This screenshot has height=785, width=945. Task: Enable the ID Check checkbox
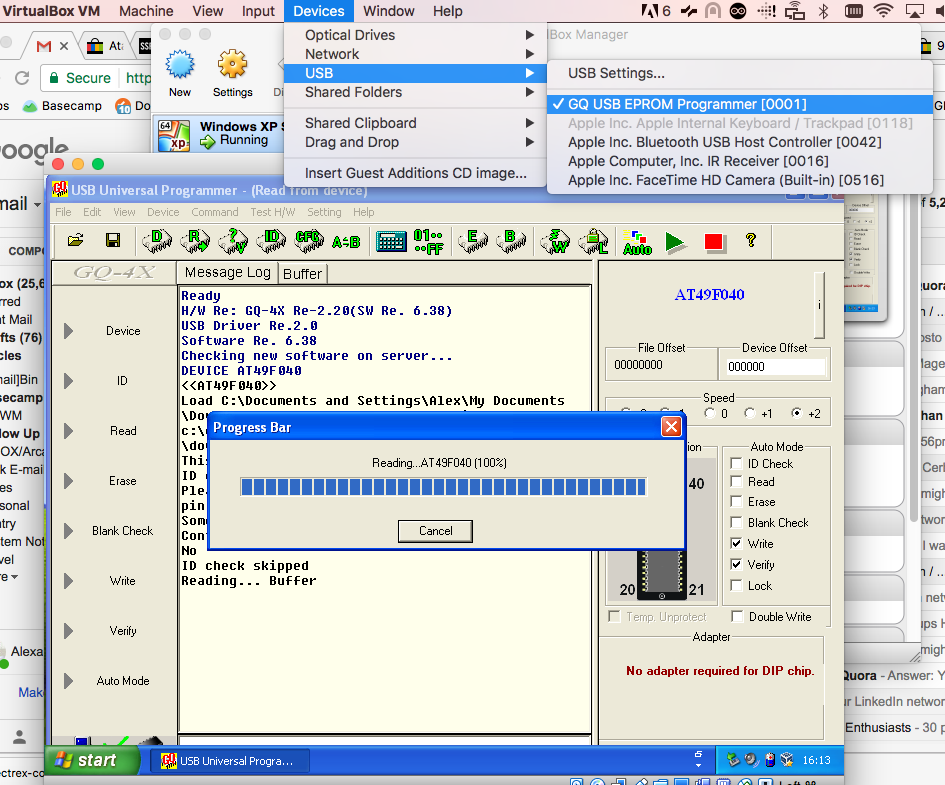737,464
